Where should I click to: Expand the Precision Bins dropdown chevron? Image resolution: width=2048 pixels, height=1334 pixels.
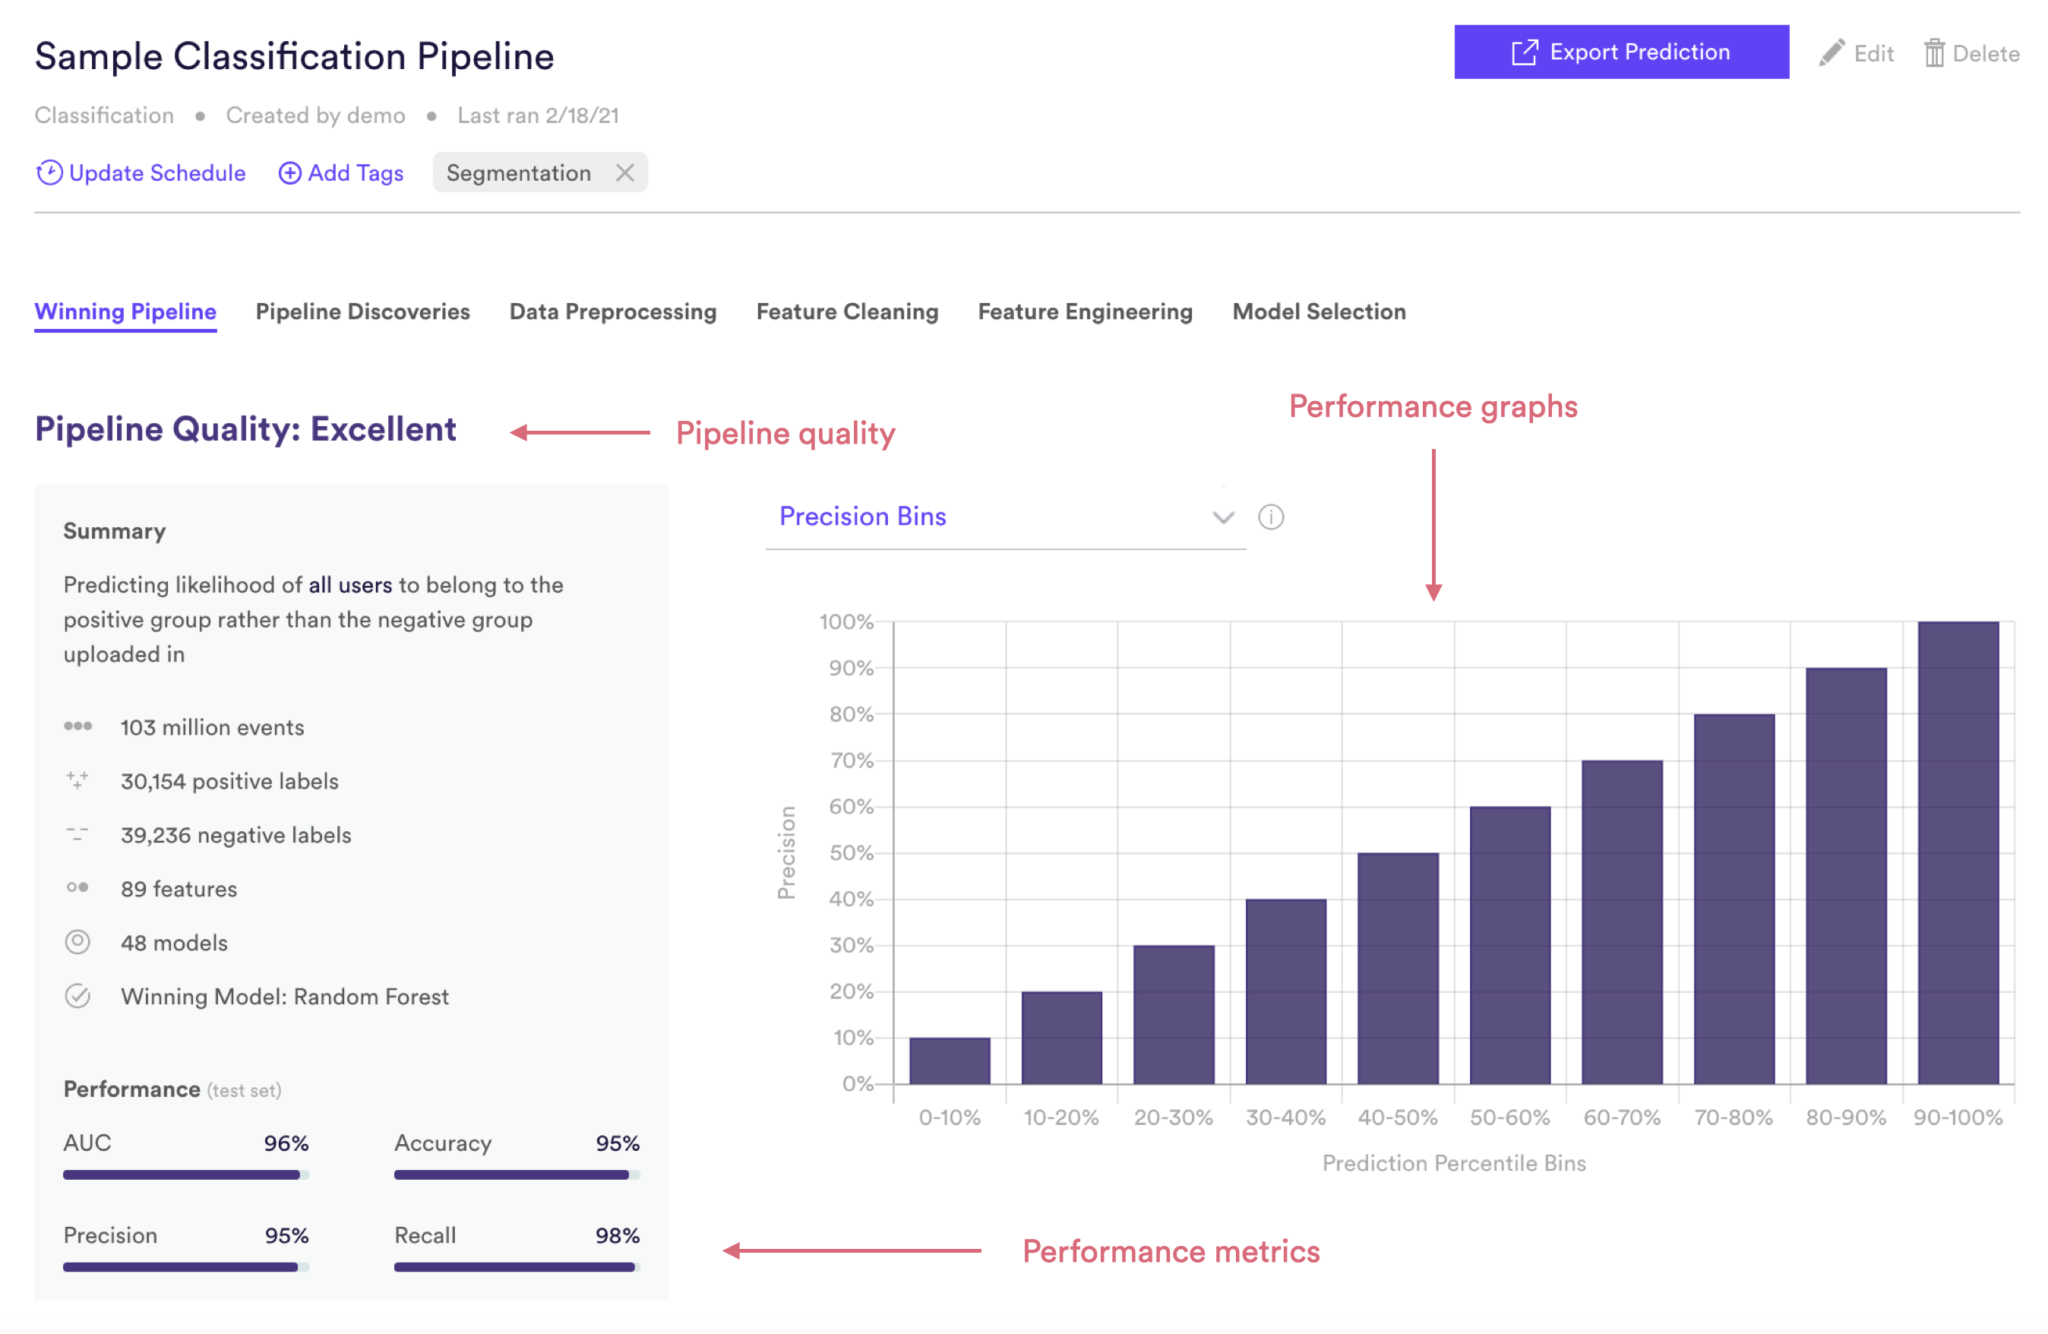(x=1223, y=517)
